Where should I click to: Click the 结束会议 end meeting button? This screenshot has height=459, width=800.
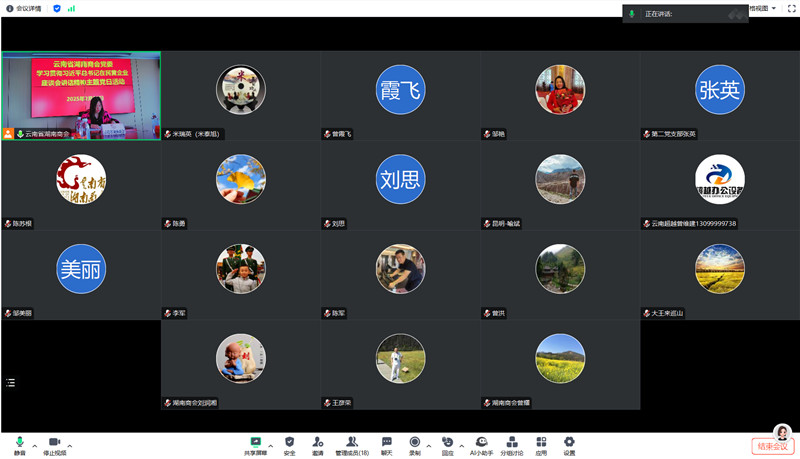pyautogui.click(x=772, y=446)
